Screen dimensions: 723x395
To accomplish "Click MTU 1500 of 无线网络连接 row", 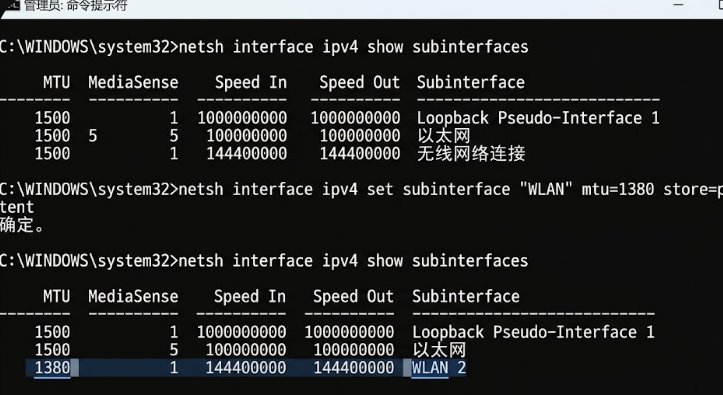I will (53, 153).
